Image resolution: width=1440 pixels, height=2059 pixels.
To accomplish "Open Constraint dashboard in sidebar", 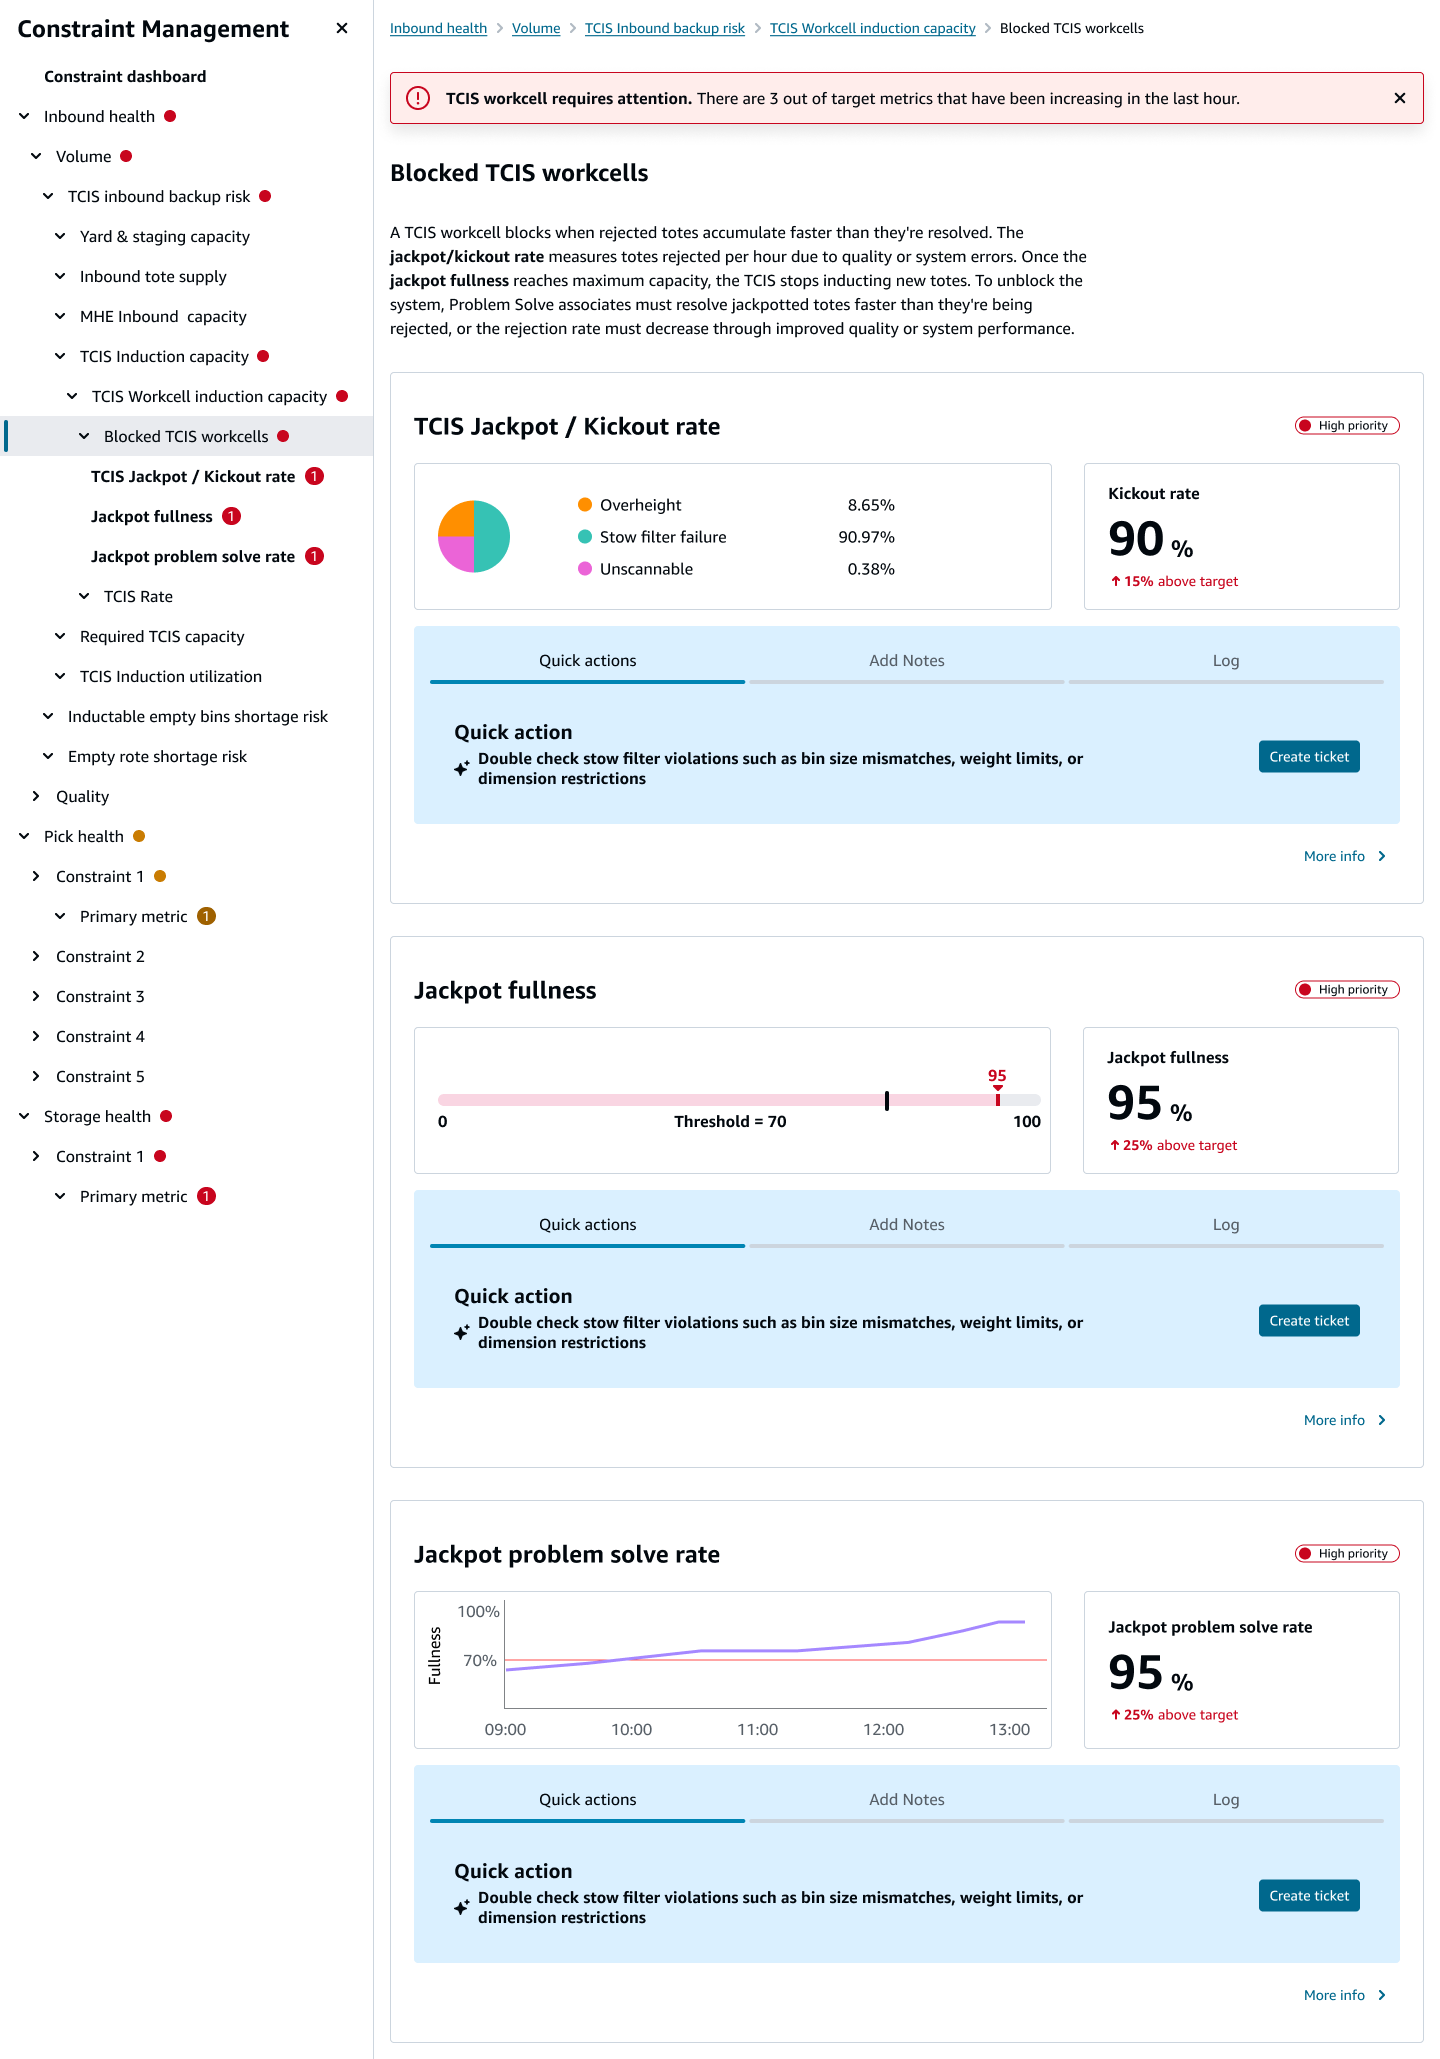I will pos(125,76).
